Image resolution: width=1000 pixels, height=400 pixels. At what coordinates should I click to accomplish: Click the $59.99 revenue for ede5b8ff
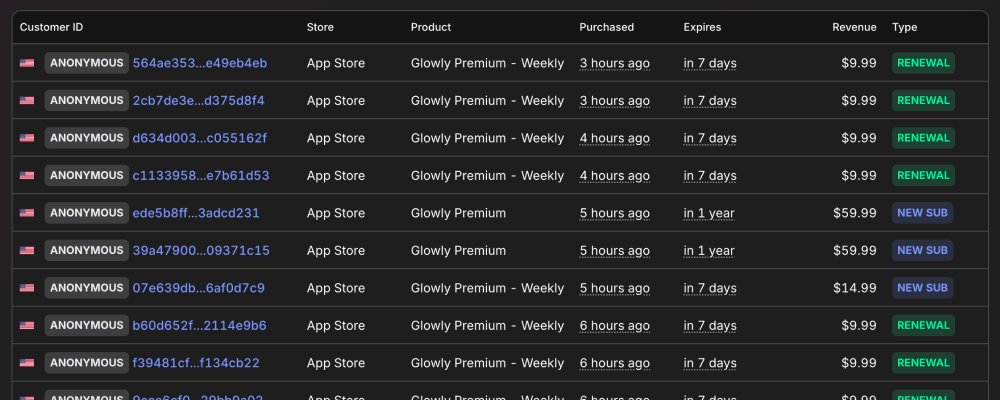(854, 213)
